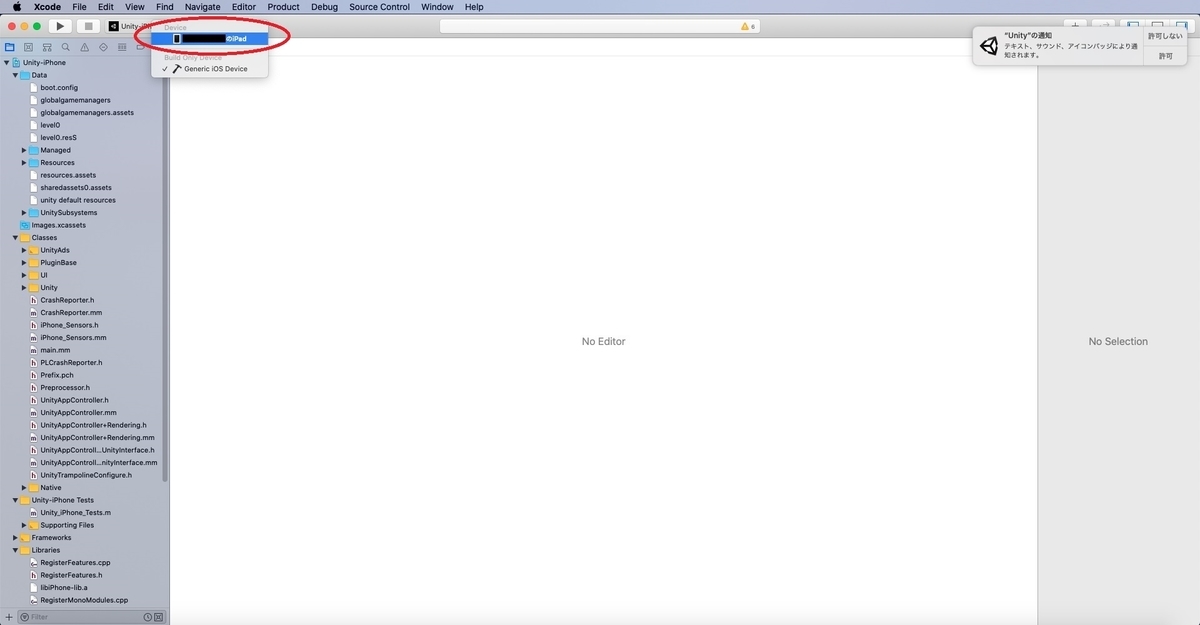Expand the Managed folder
1200x625 pixels.
[24, 150]
